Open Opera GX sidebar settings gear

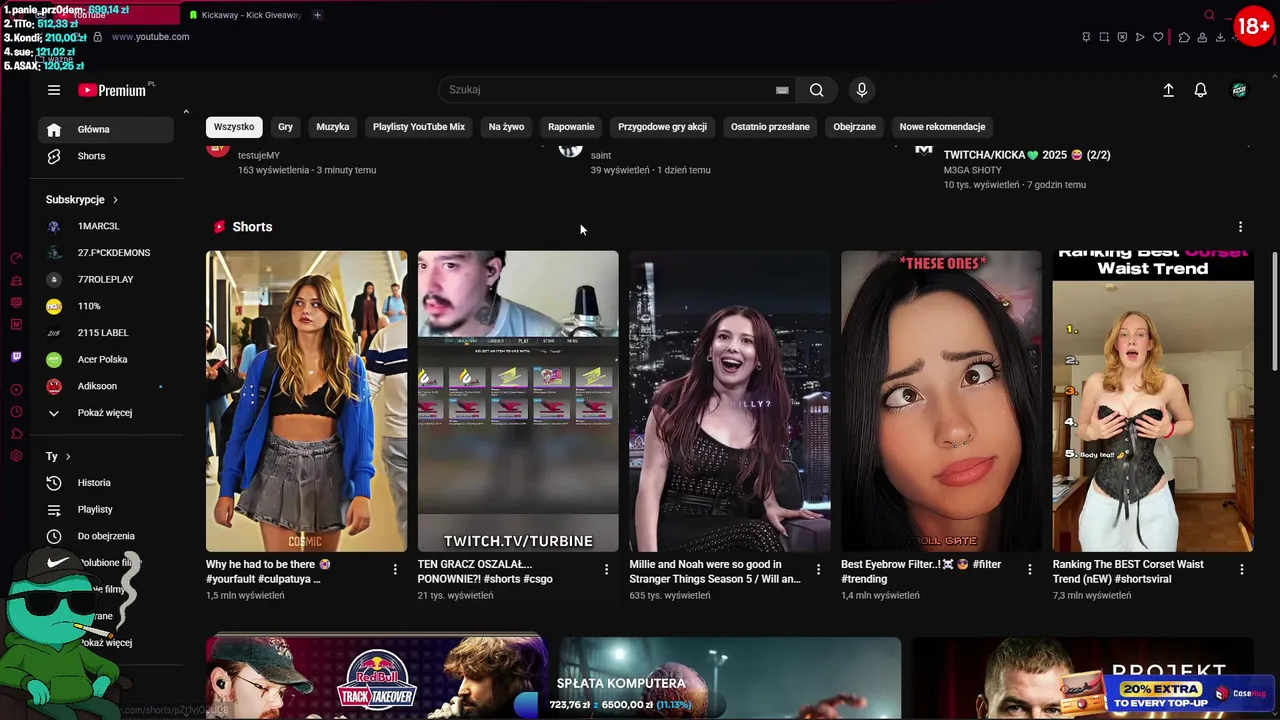[x=16, y=455]
